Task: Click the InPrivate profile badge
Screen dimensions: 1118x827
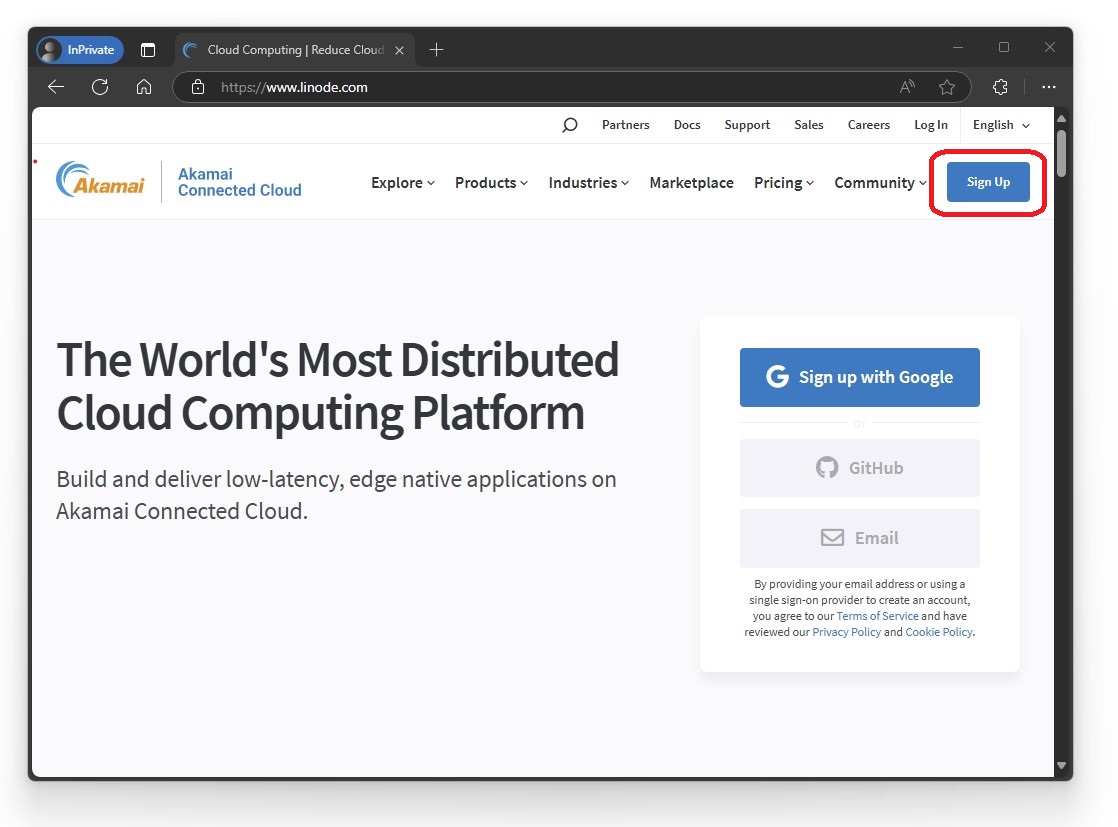Action: pyautogui.click(x=80, y=50)
